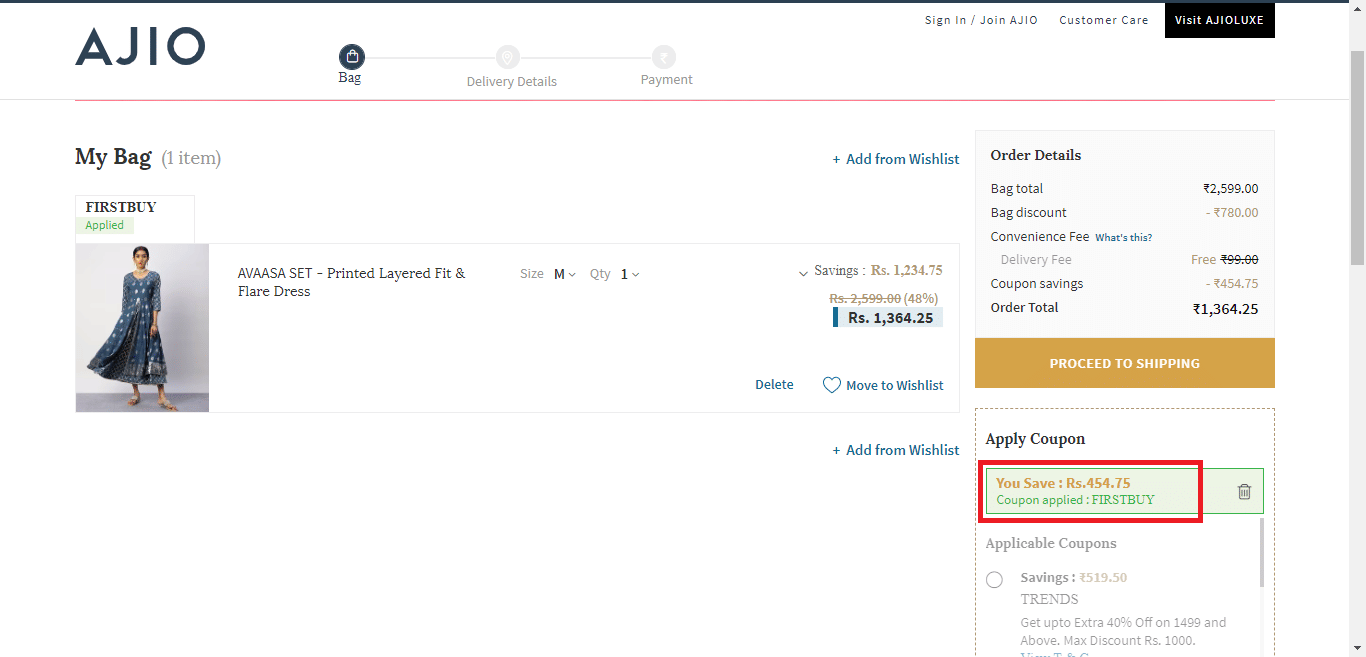Click the AVAASA dress product thumbnail
This screenshot has width=1366, height=657.
pos(141,327)
